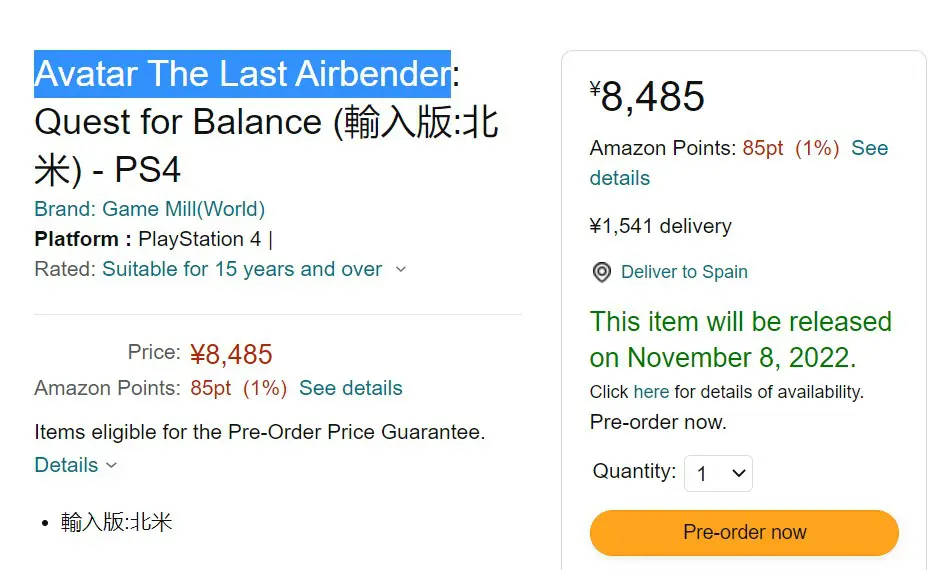Viewport: 931px width, 570px height.
Task: Click the red ¥8,485 price text
Action: tap(231, 354)
